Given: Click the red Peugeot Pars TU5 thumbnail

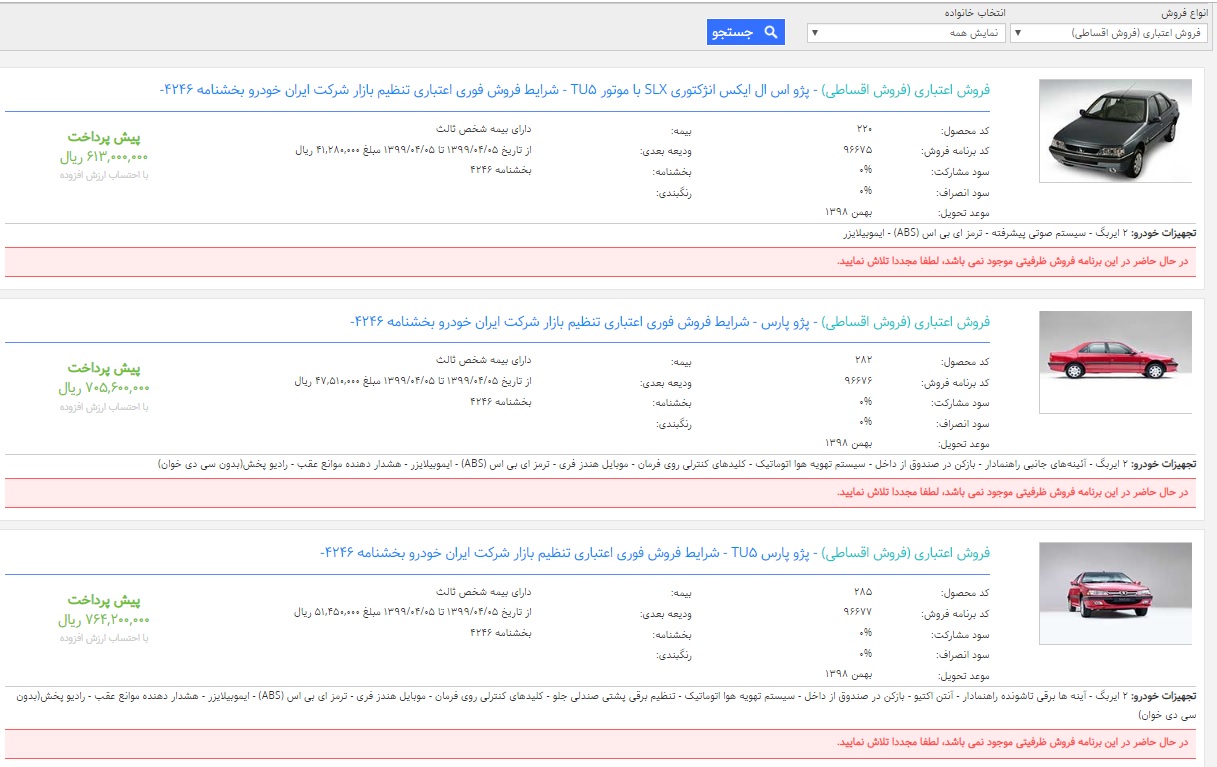Looking at the screenshot, I should pyautogui.click(x=1115, y=594).
